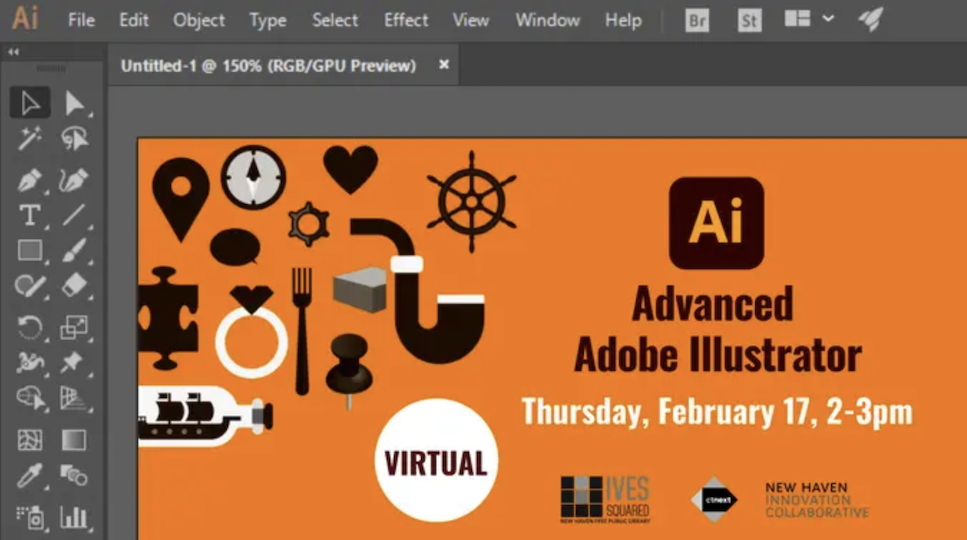The height and width of the screenshot is (540, 967).
Task: Open the Window menu
Action: 548,20
